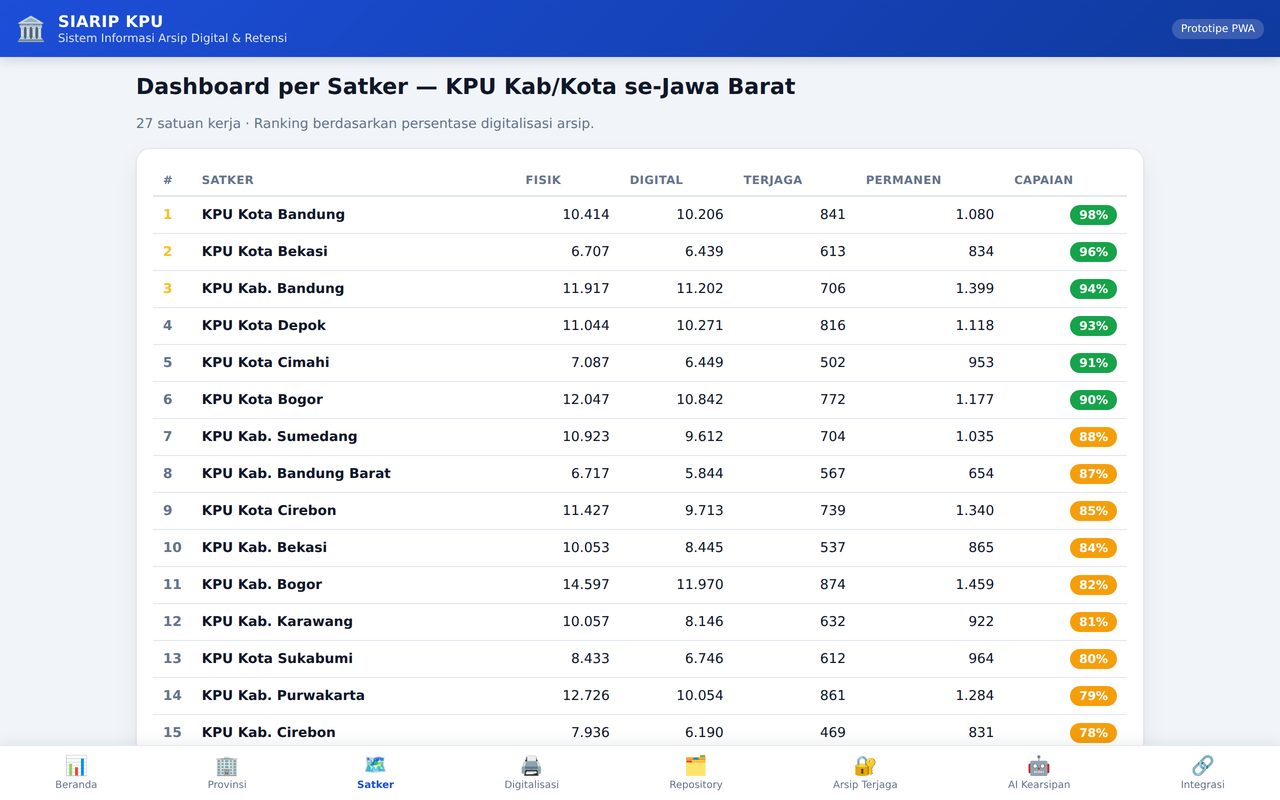Viewport: 1280px width, 800px height.
Task: Click the DIGITAL column header
Action: [x=656, y=180]
